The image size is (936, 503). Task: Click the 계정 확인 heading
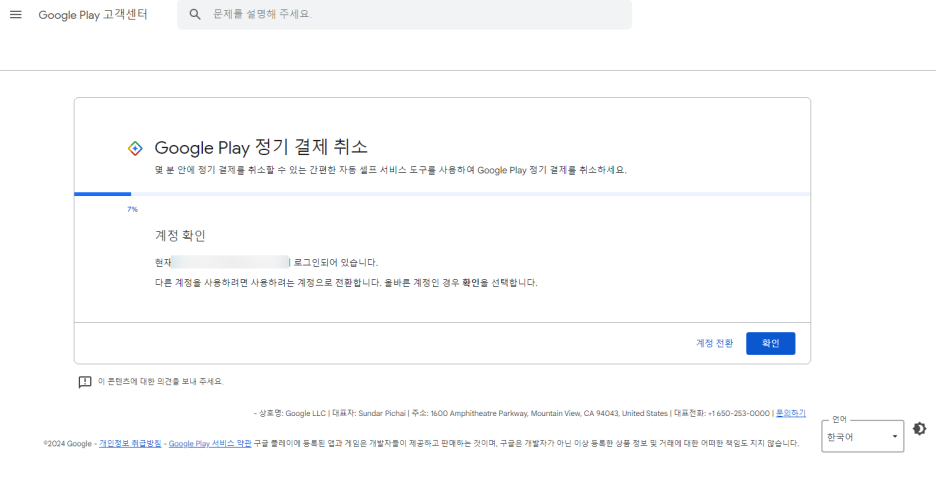pyautogui.click(x=180, y=236)
